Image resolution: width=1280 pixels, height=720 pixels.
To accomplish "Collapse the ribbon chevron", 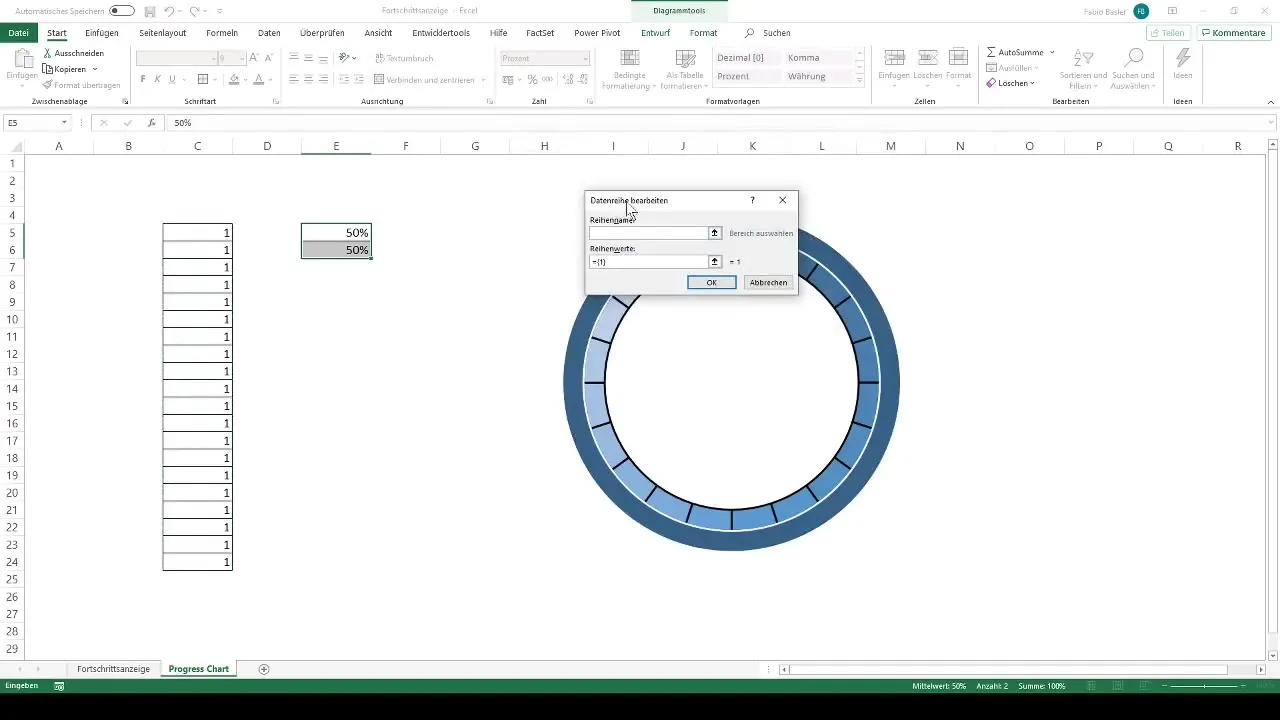I will 1270,102.
